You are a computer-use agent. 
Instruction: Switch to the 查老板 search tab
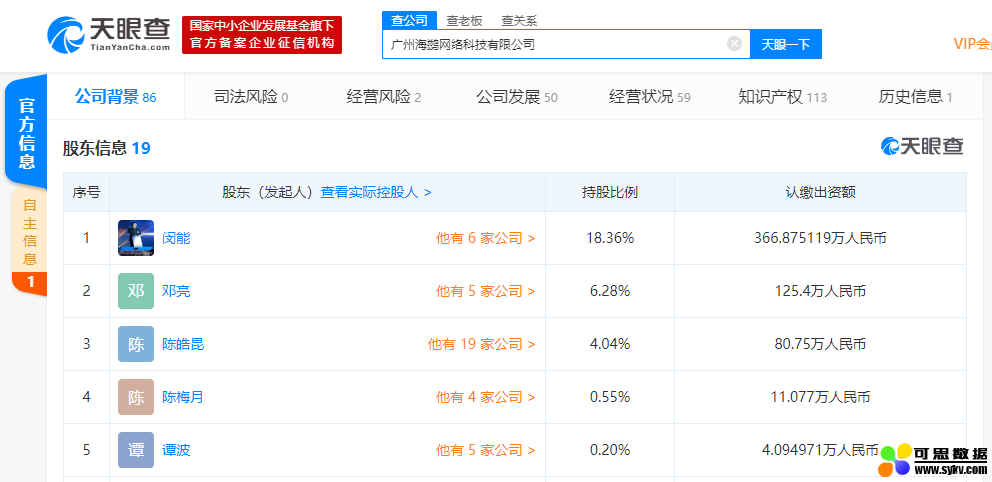465,20
